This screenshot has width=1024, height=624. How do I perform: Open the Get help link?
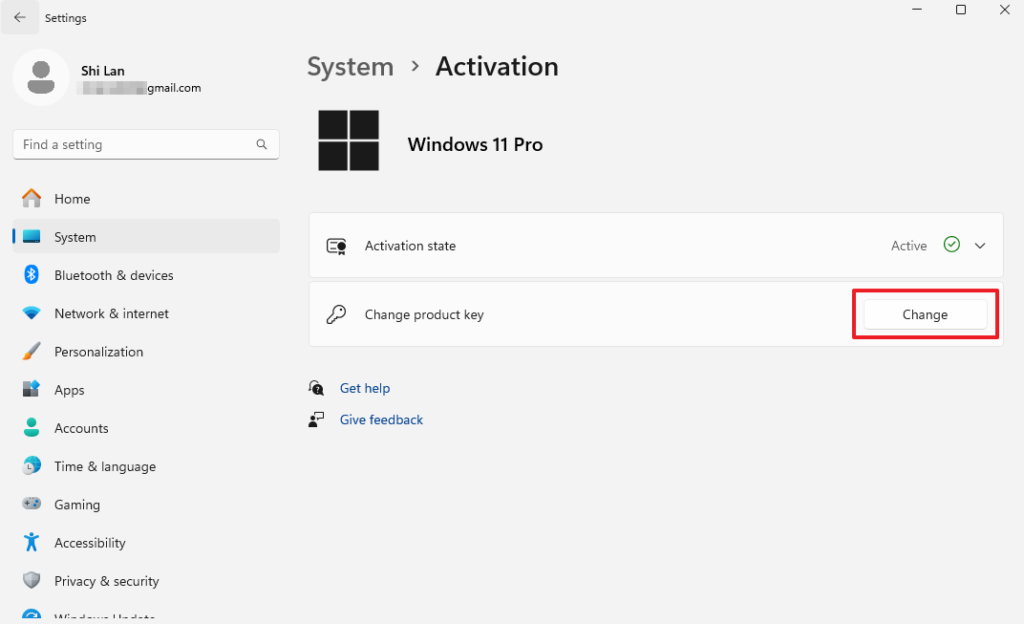point(365,388)
